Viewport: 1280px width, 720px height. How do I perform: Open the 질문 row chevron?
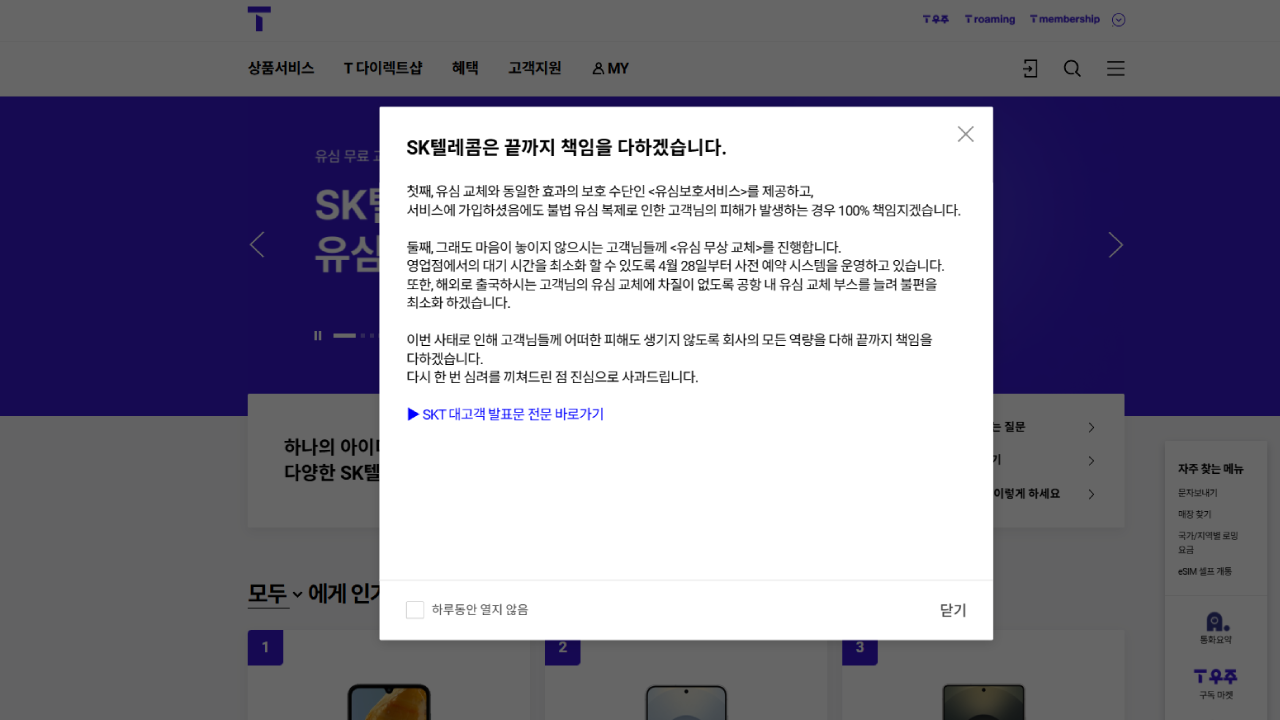pyautogui.click(x=1091, y=427)
